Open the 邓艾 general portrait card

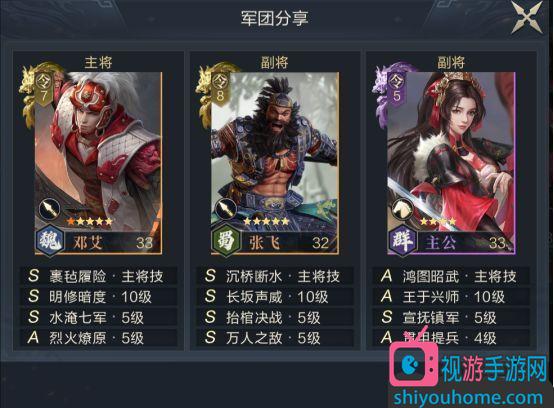tap(99, 163)
